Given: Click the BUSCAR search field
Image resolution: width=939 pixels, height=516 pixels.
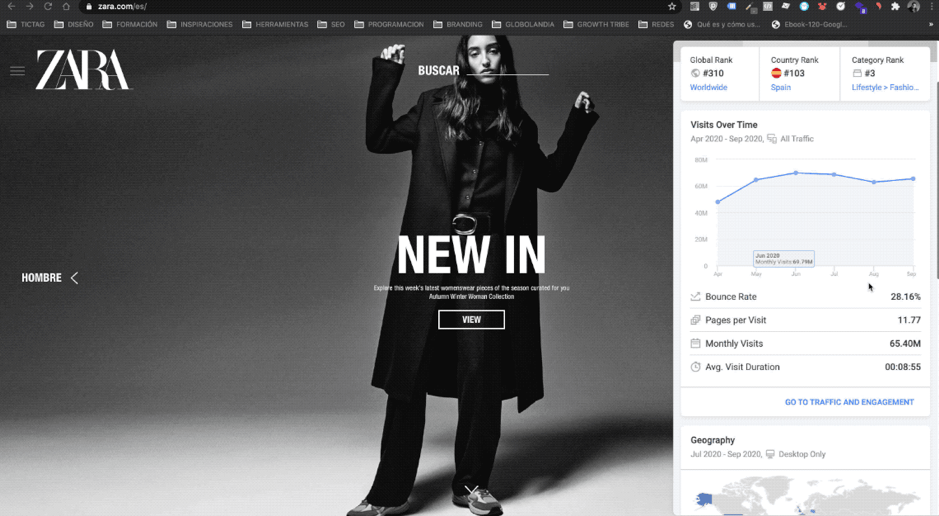Looking at the screenshot, I should (483, 71).
